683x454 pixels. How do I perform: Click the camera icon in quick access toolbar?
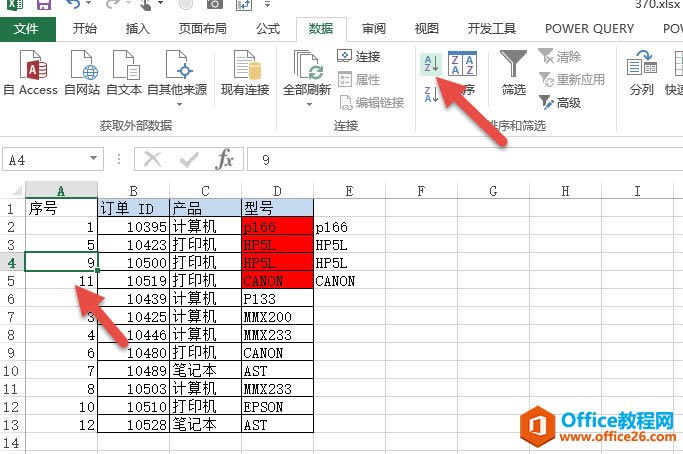pos(214,4)
